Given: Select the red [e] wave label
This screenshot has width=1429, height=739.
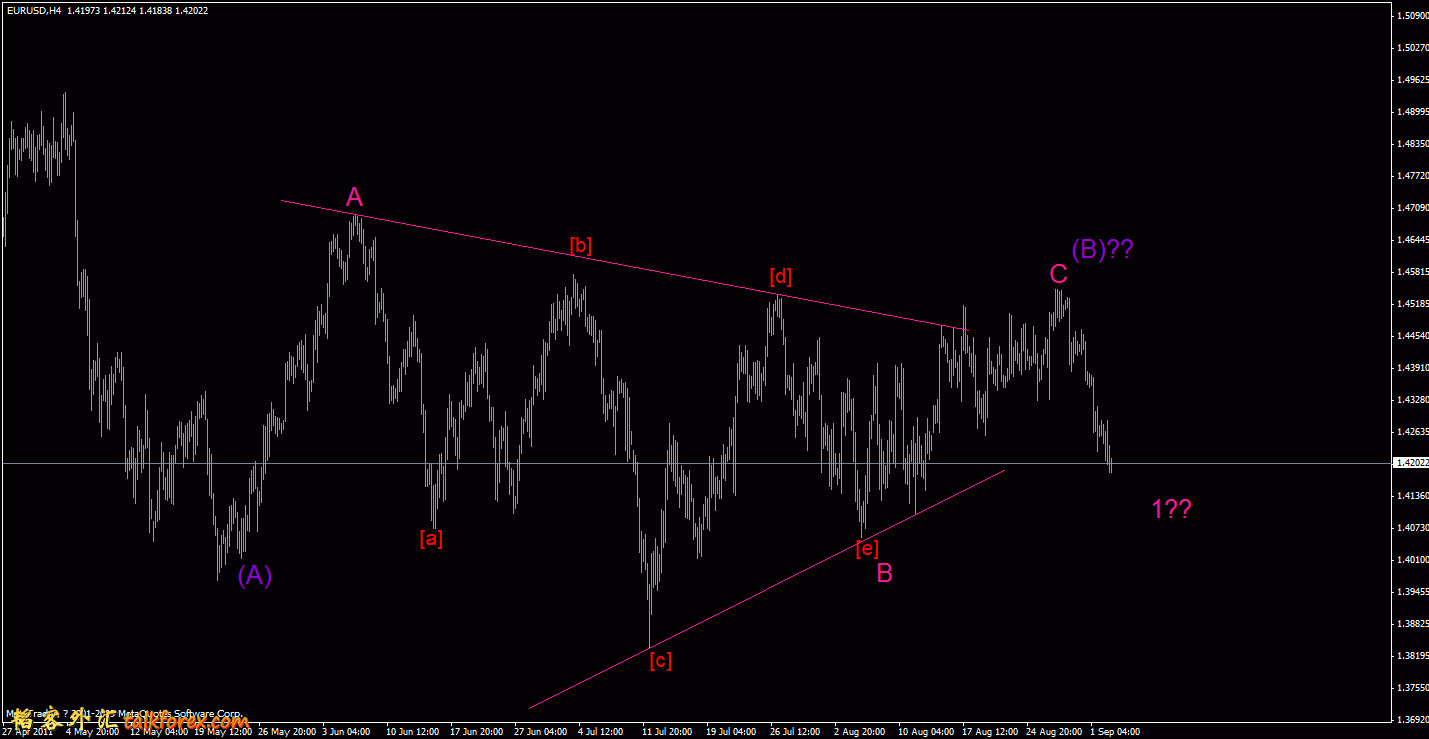Looking at the screenshot, I should point(867,548).
